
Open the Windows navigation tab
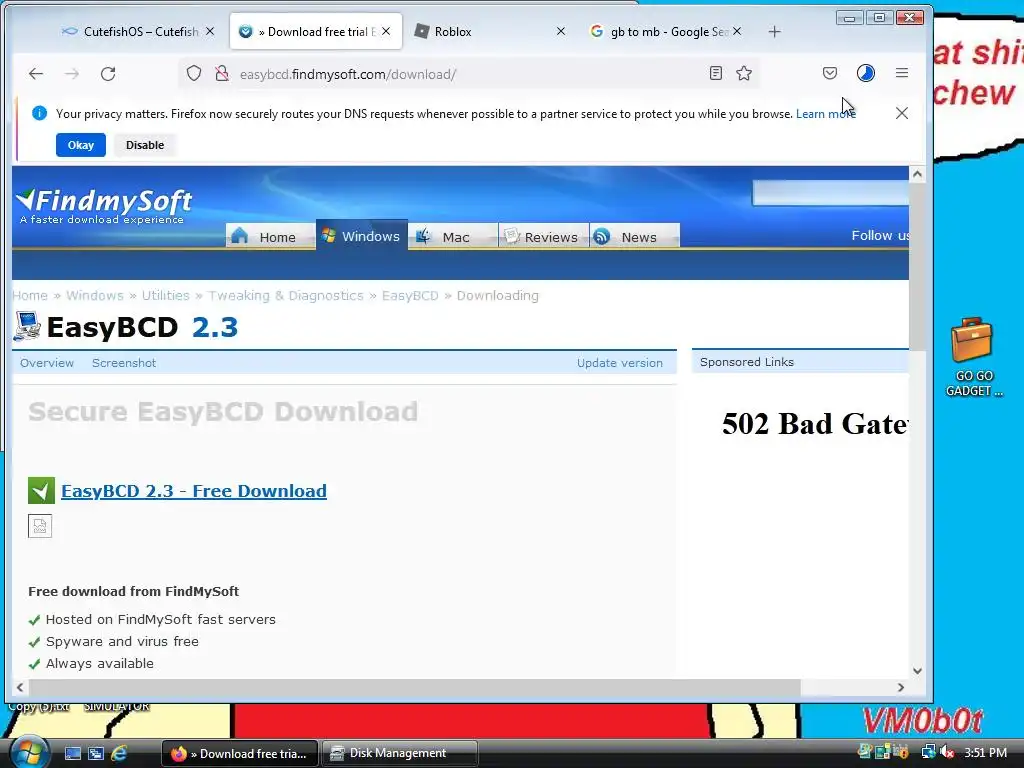[x=362, y=235]
